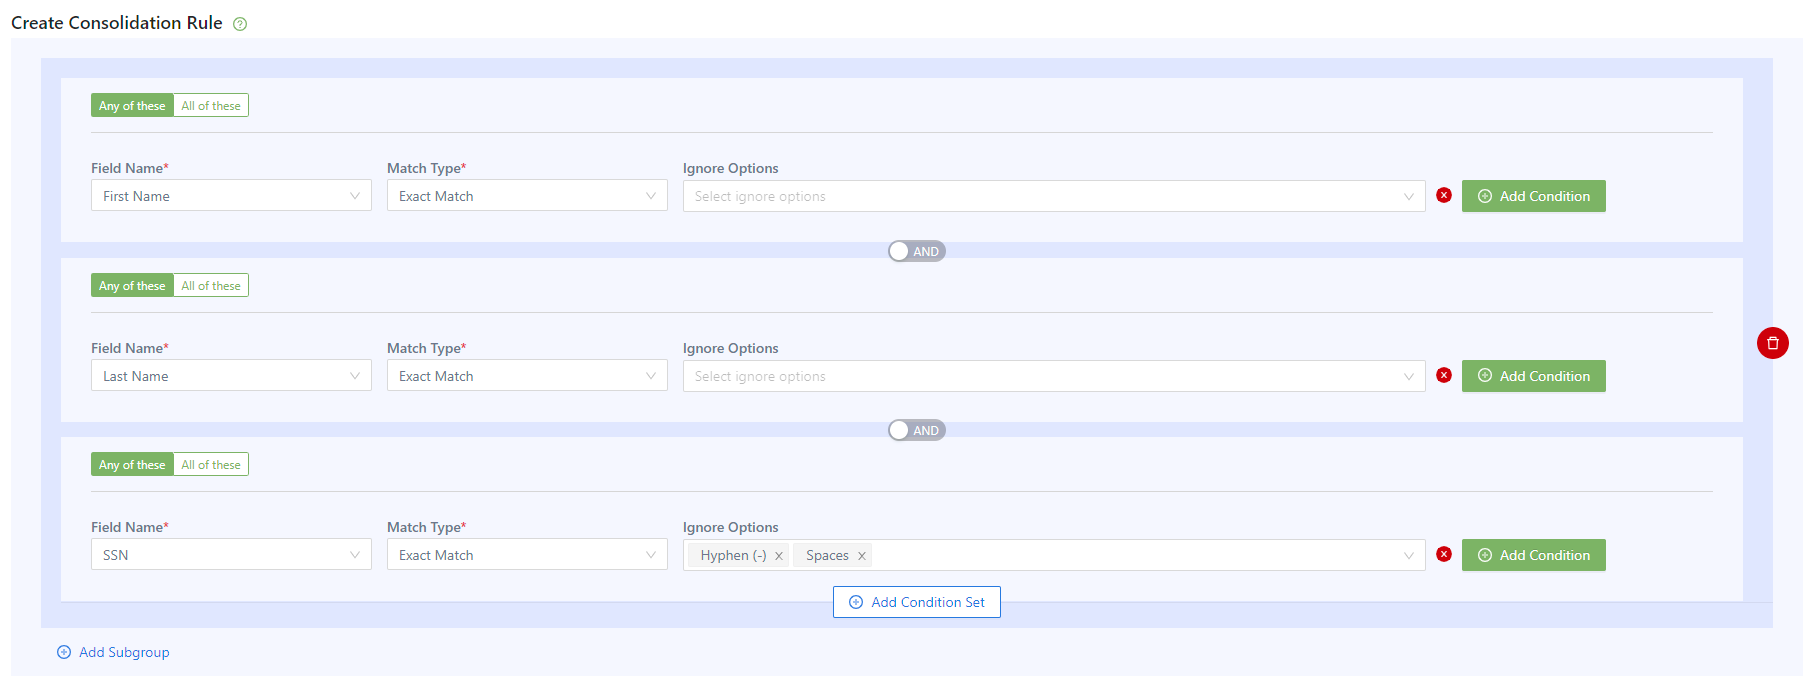This screenshot has width=1817, height=681.
Task: Select 'All of these' in first condition set
Action: click(211, 106)
